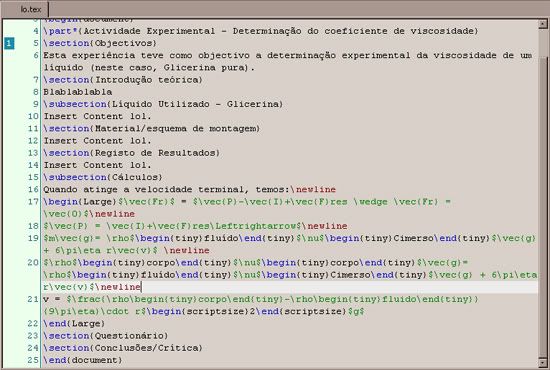Click Insert Content lol. on line 14
The width and height of the screenshot is (550, 370).
click(97, 165)
